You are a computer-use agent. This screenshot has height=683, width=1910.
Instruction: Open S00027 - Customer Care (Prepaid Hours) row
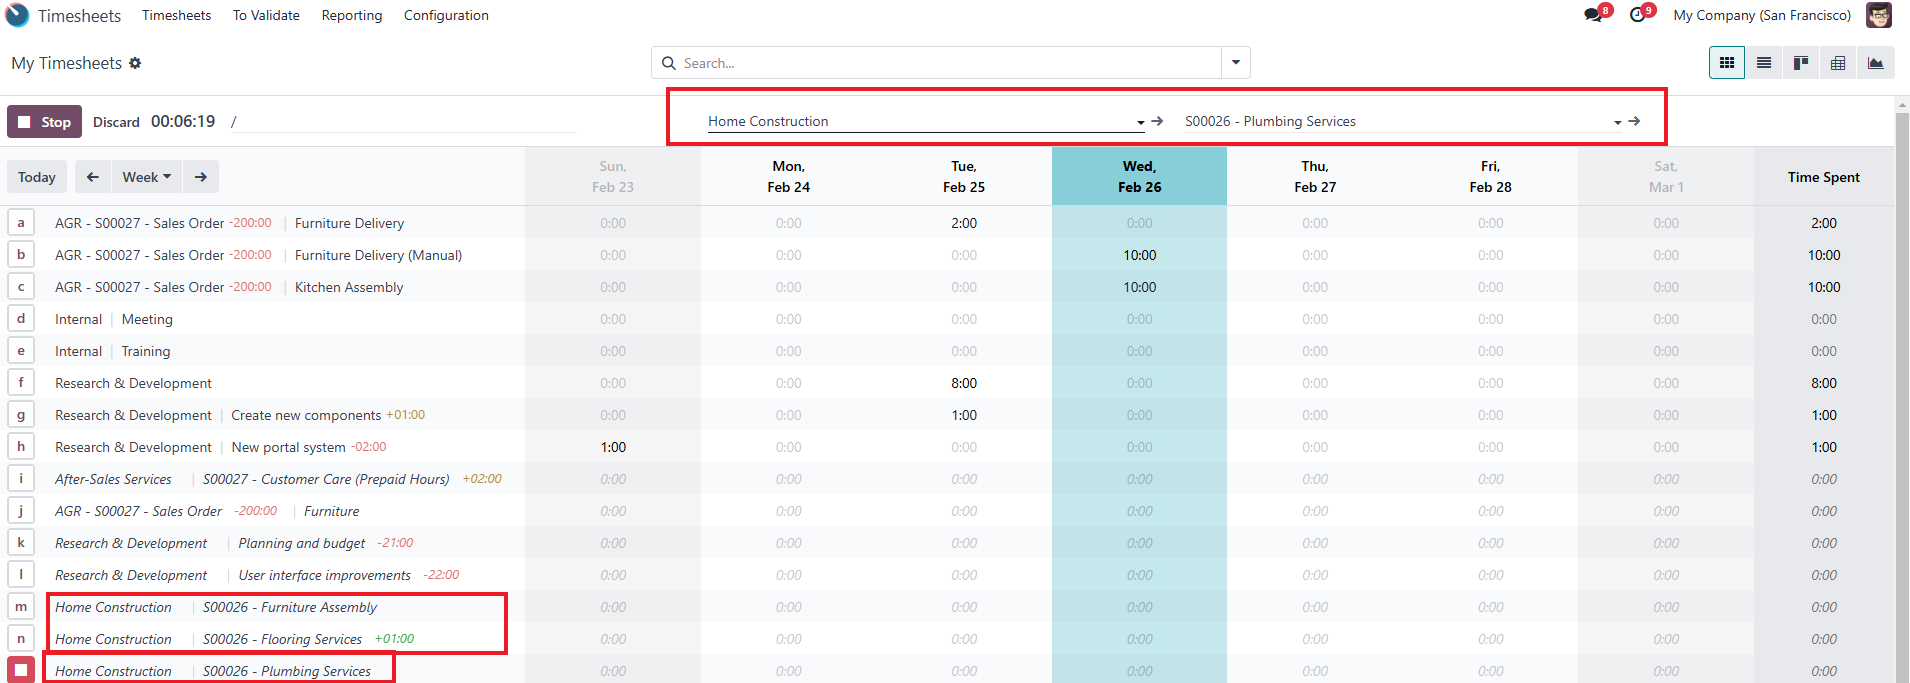[326, 479]
